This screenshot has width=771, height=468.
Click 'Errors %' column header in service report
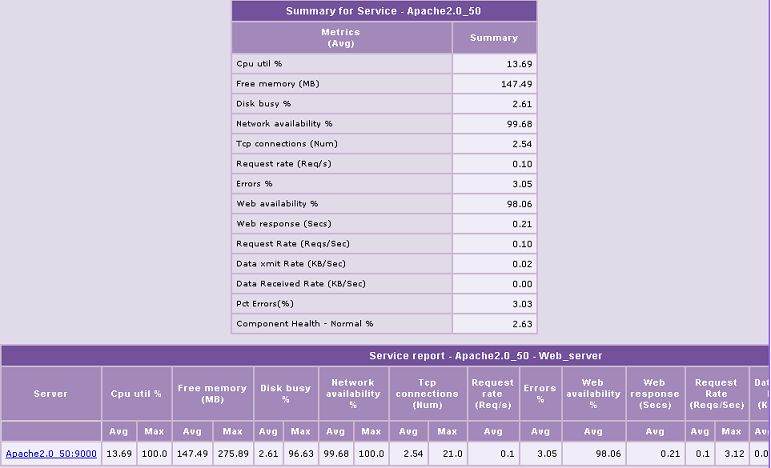pyautogui.click(x=540, y=394)
